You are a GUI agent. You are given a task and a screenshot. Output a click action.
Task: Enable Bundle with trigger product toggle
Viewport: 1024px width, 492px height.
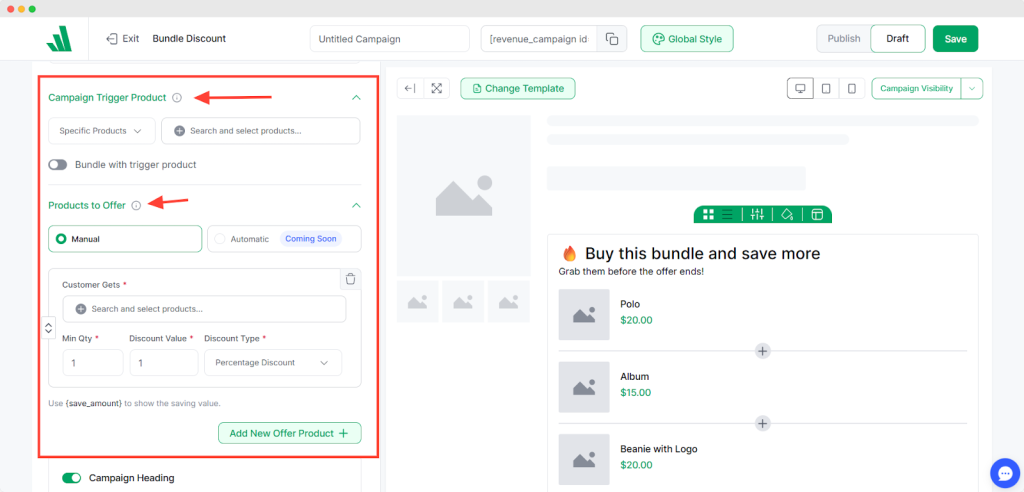coord(58,164)
